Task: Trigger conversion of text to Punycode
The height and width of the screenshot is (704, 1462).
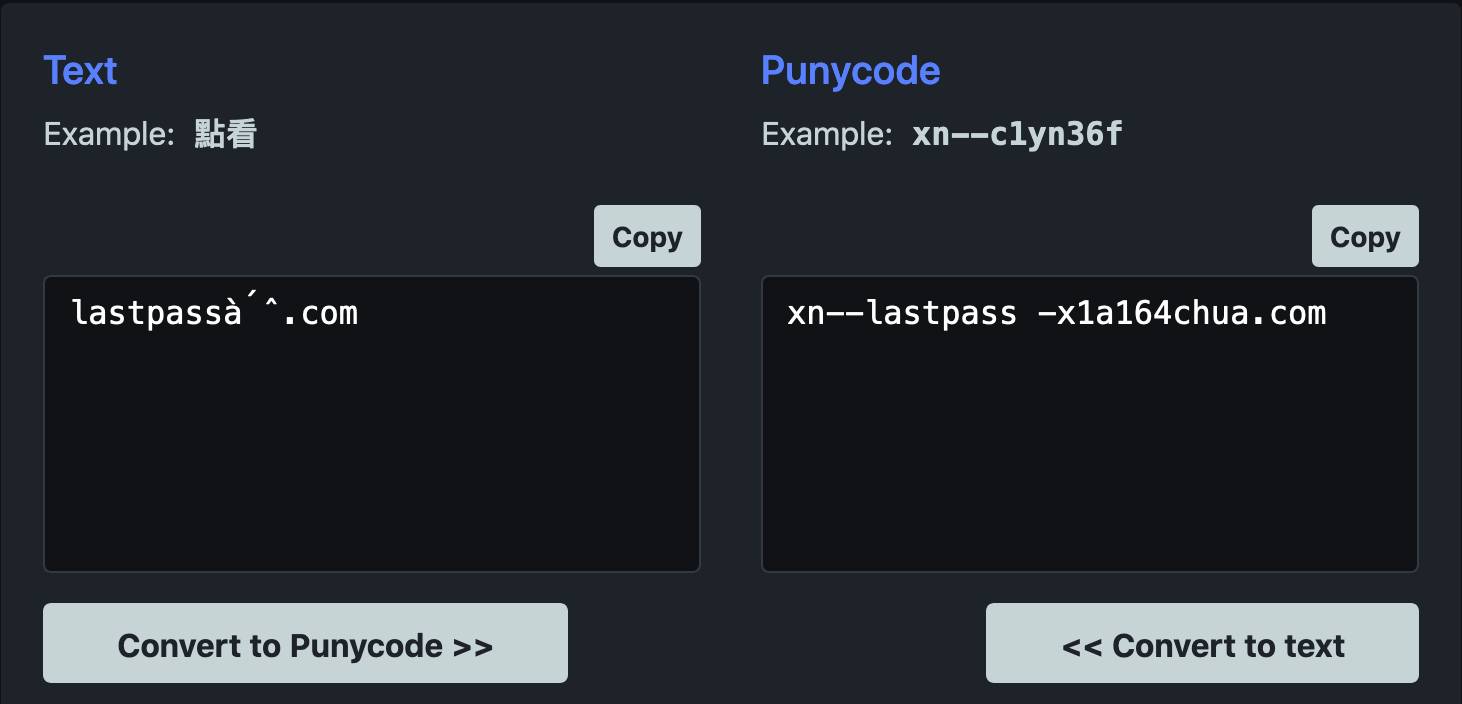Action: (x=305, y=643)
